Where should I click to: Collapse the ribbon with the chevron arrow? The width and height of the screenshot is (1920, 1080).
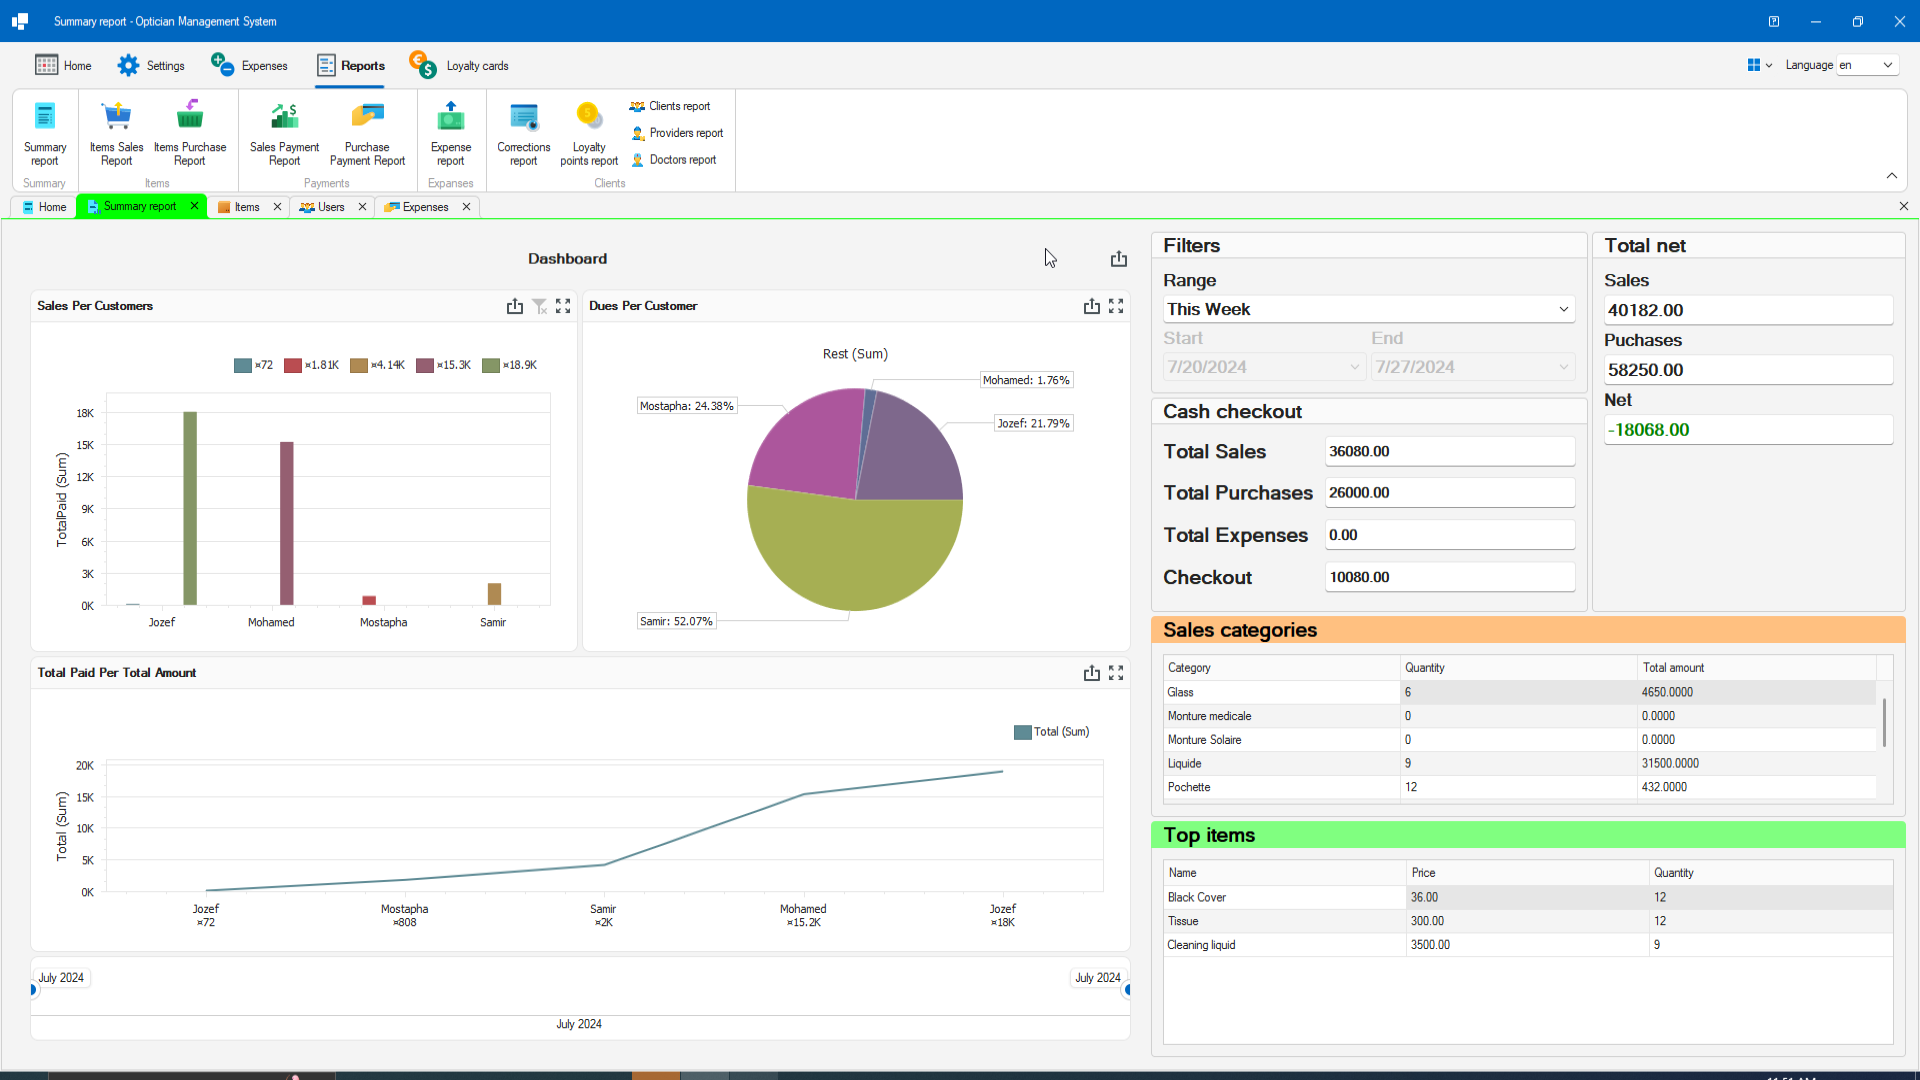coord(1892,175)
